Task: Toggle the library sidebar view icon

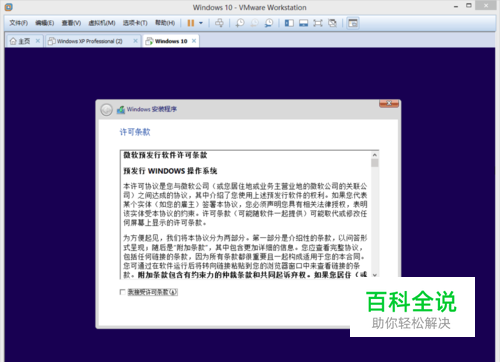Action: pyautogui.click(x=289, y=23)
